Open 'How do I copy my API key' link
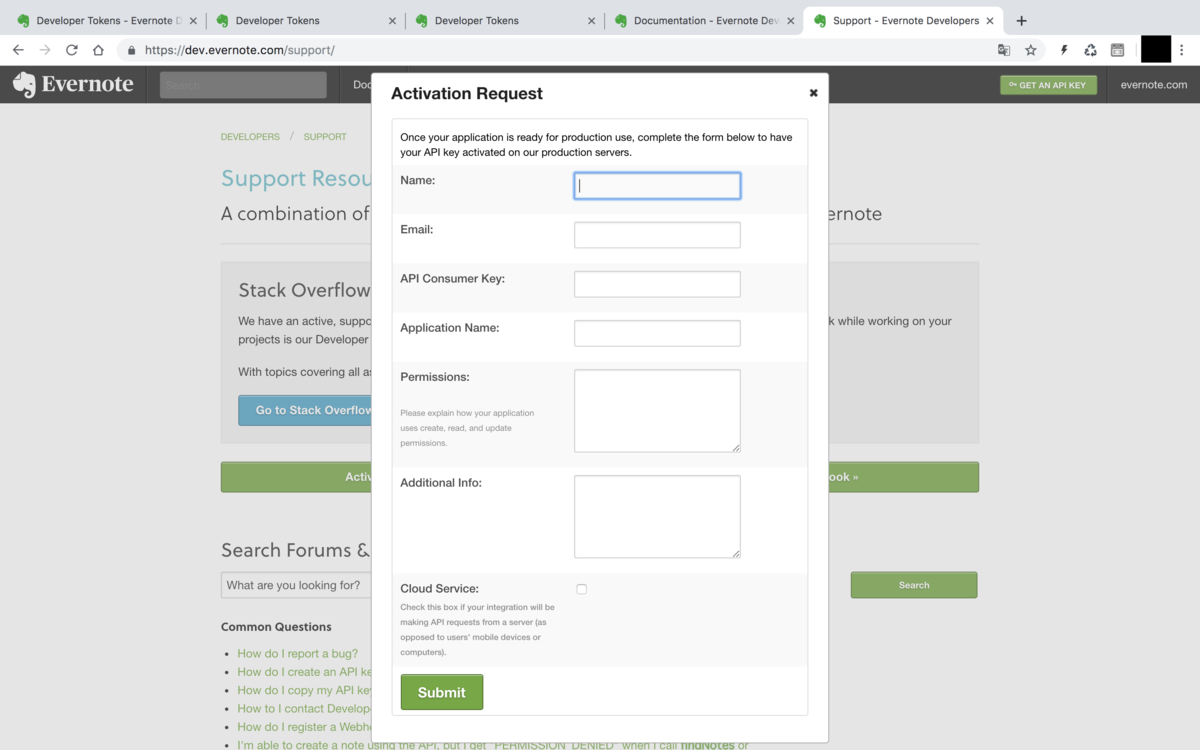1200x750 pixels. 304,690
